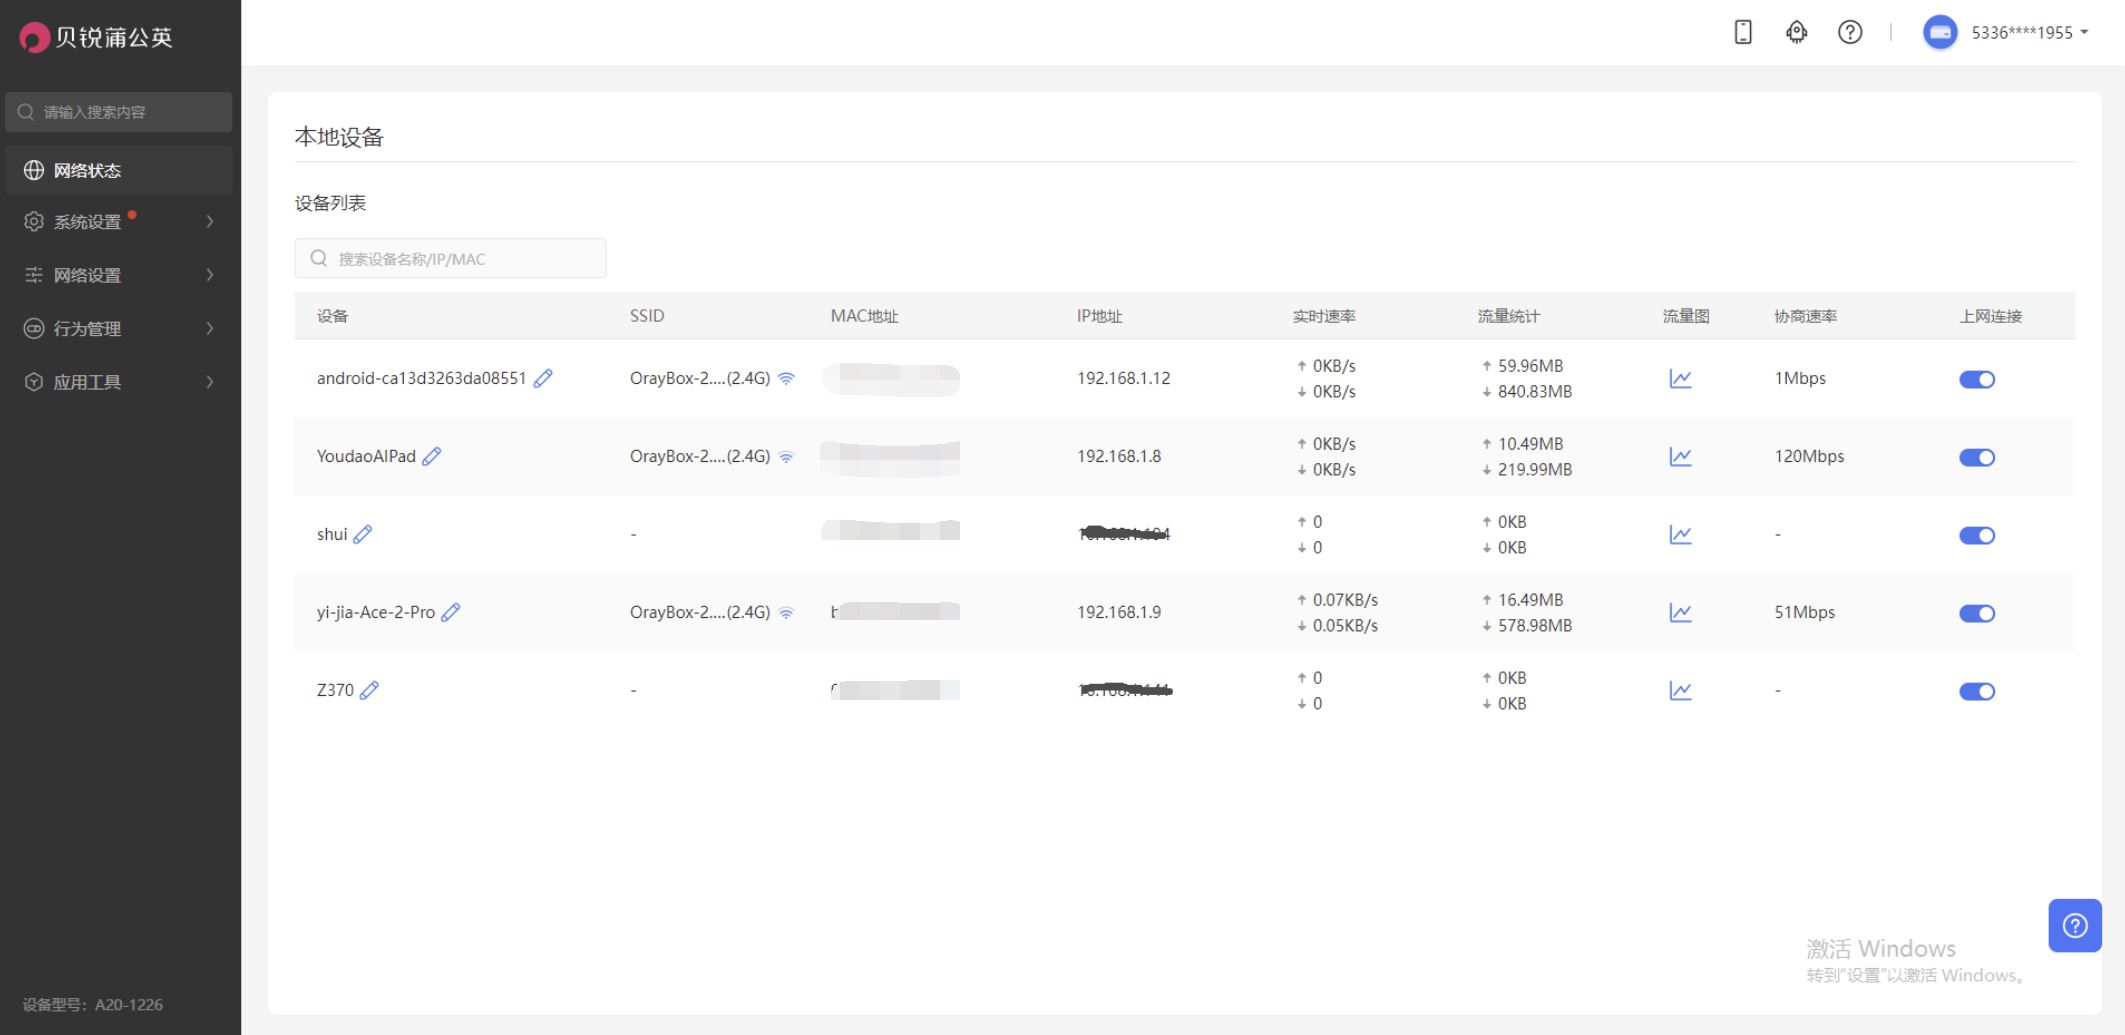Toggle internet access for shui
The image size is (2125, 1035).
(1977, 535)
